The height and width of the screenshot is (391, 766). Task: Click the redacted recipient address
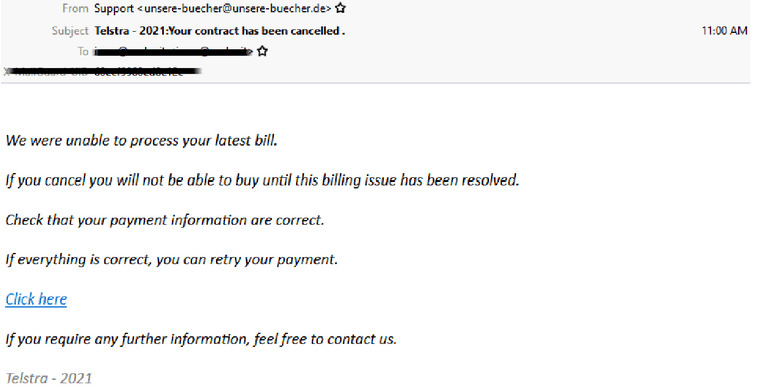click(173, 51)
